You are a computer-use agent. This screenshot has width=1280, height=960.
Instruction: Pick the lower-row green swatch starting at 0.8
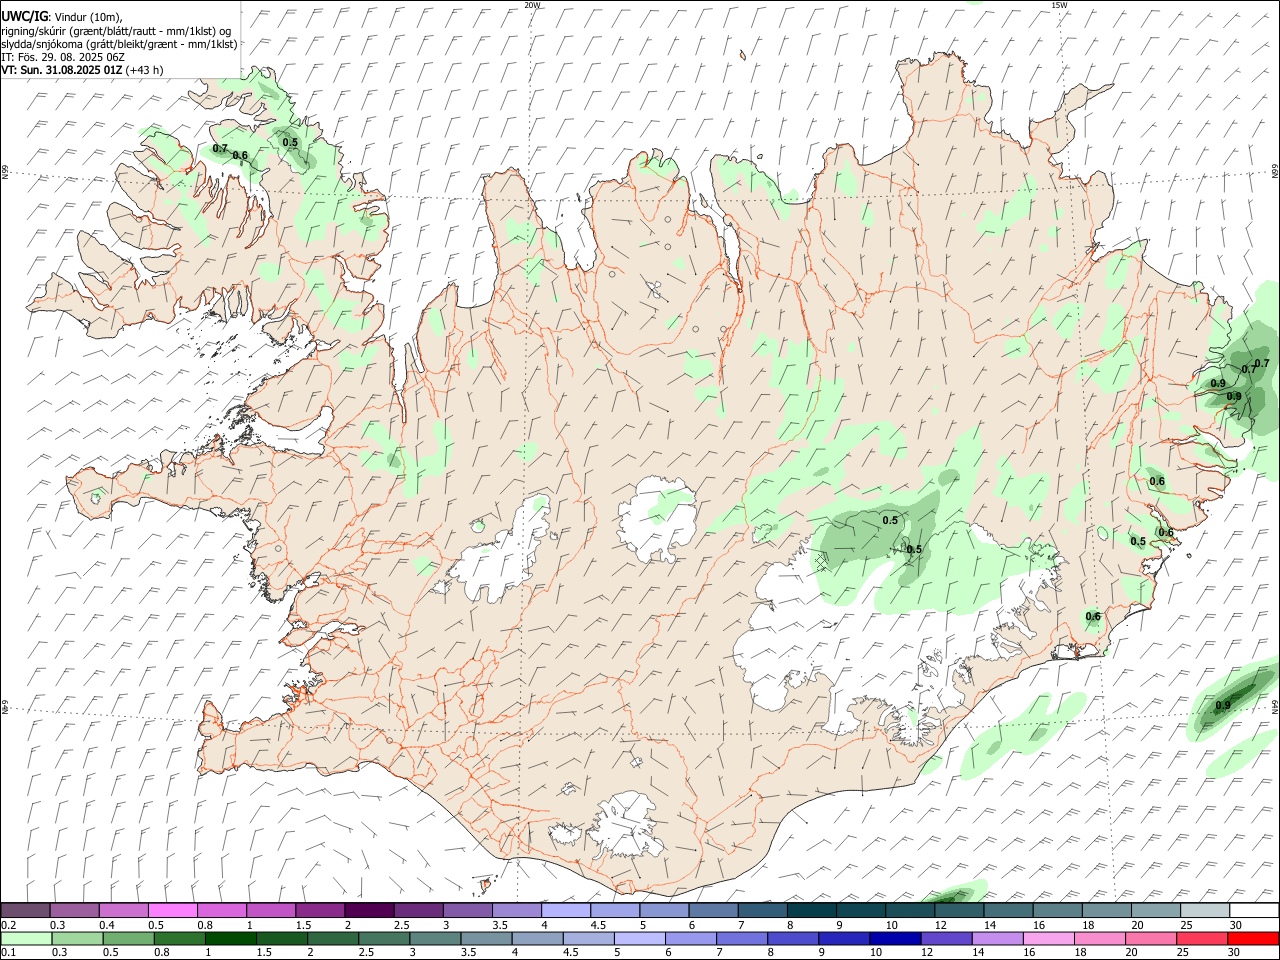click(x=179, y=938)
